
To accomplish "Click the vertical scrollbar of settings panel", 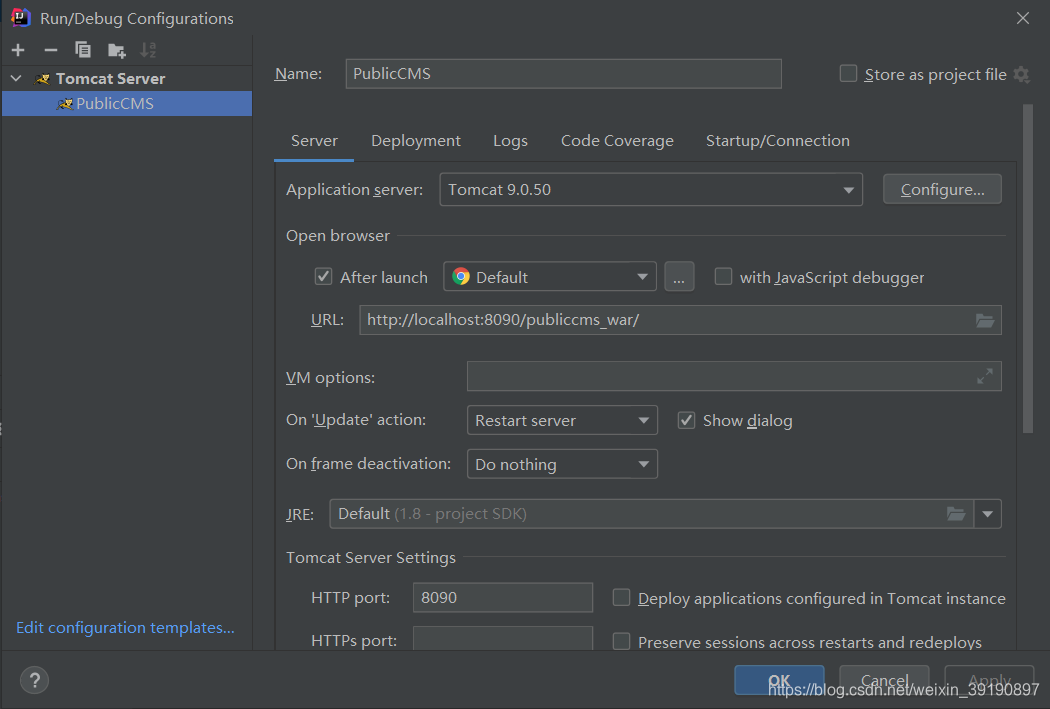I will (1028, 269).
